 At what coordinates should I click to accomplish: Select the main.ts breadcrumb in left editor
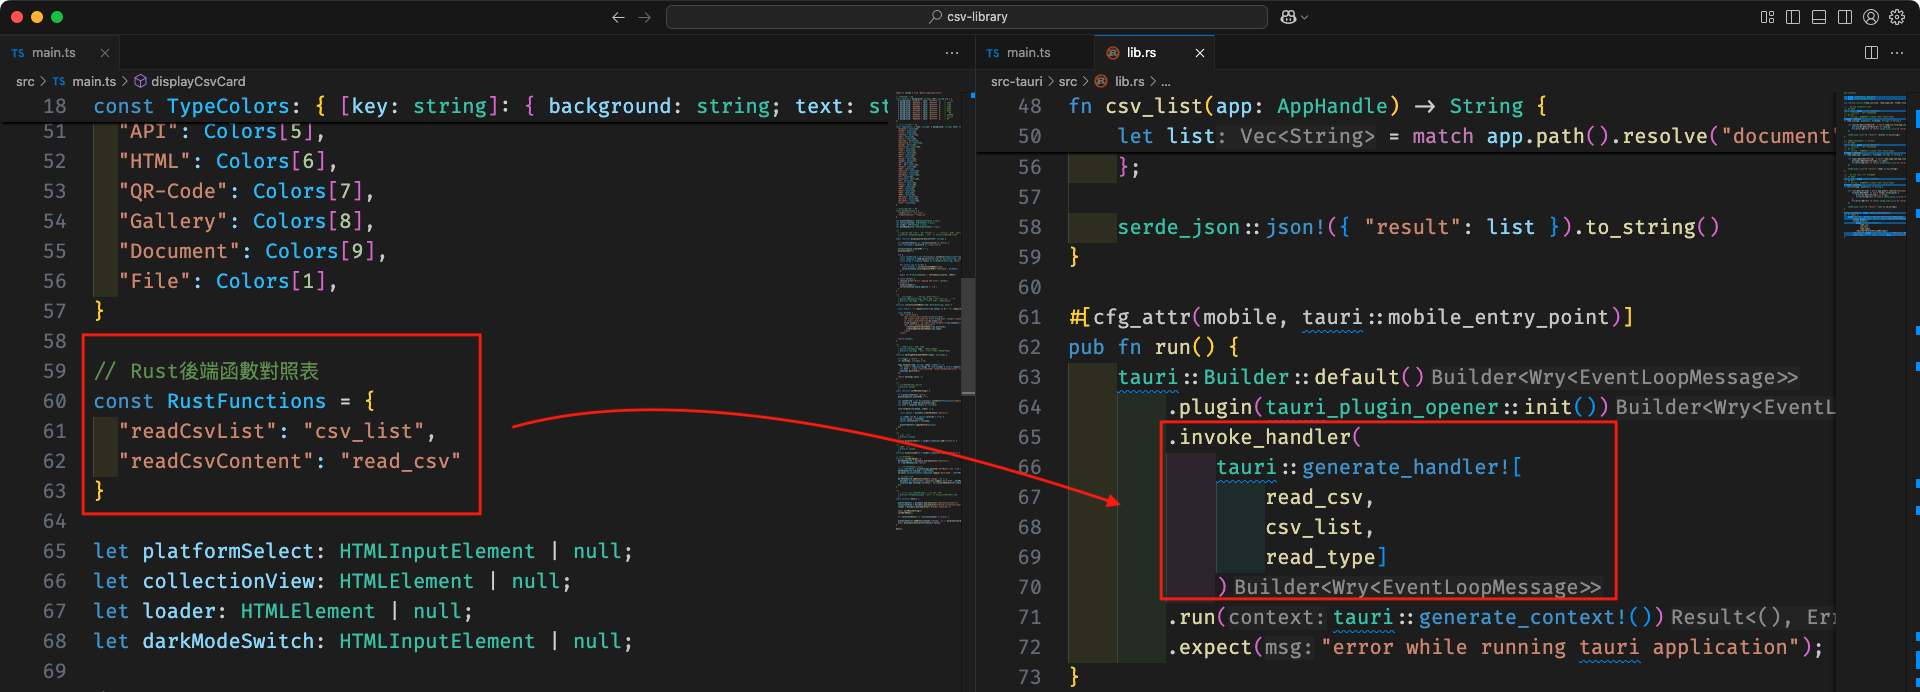pos(93,82)
